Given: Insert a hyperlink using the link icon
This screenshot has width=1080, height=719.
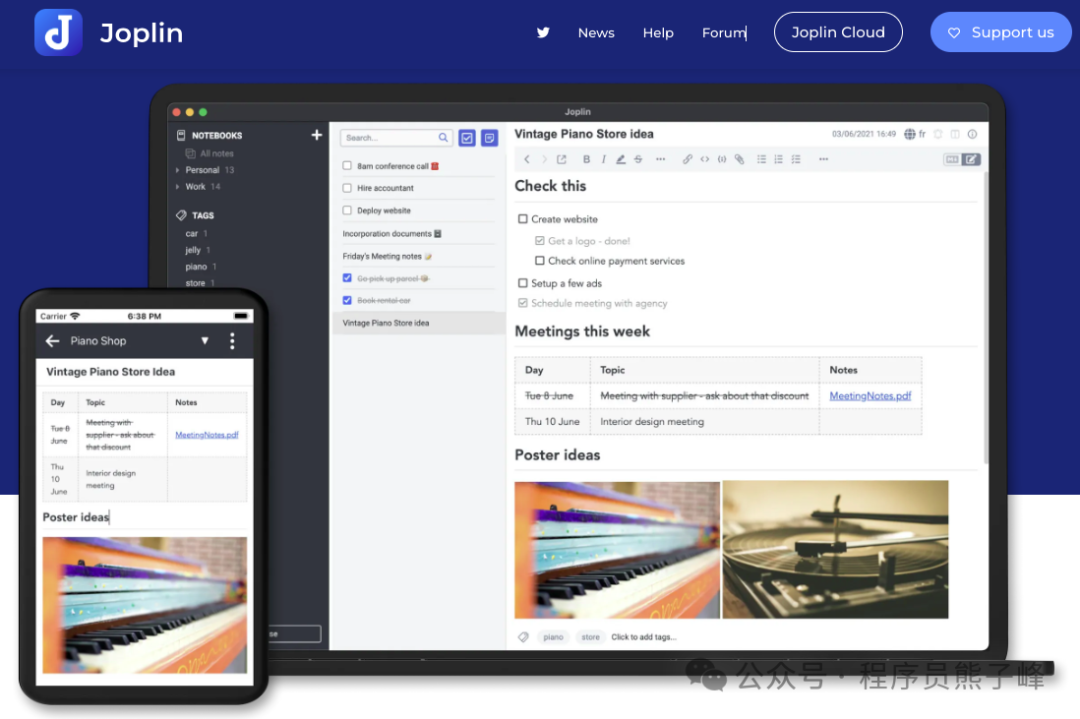Looking at the screenshot, I should pos(687,159).
